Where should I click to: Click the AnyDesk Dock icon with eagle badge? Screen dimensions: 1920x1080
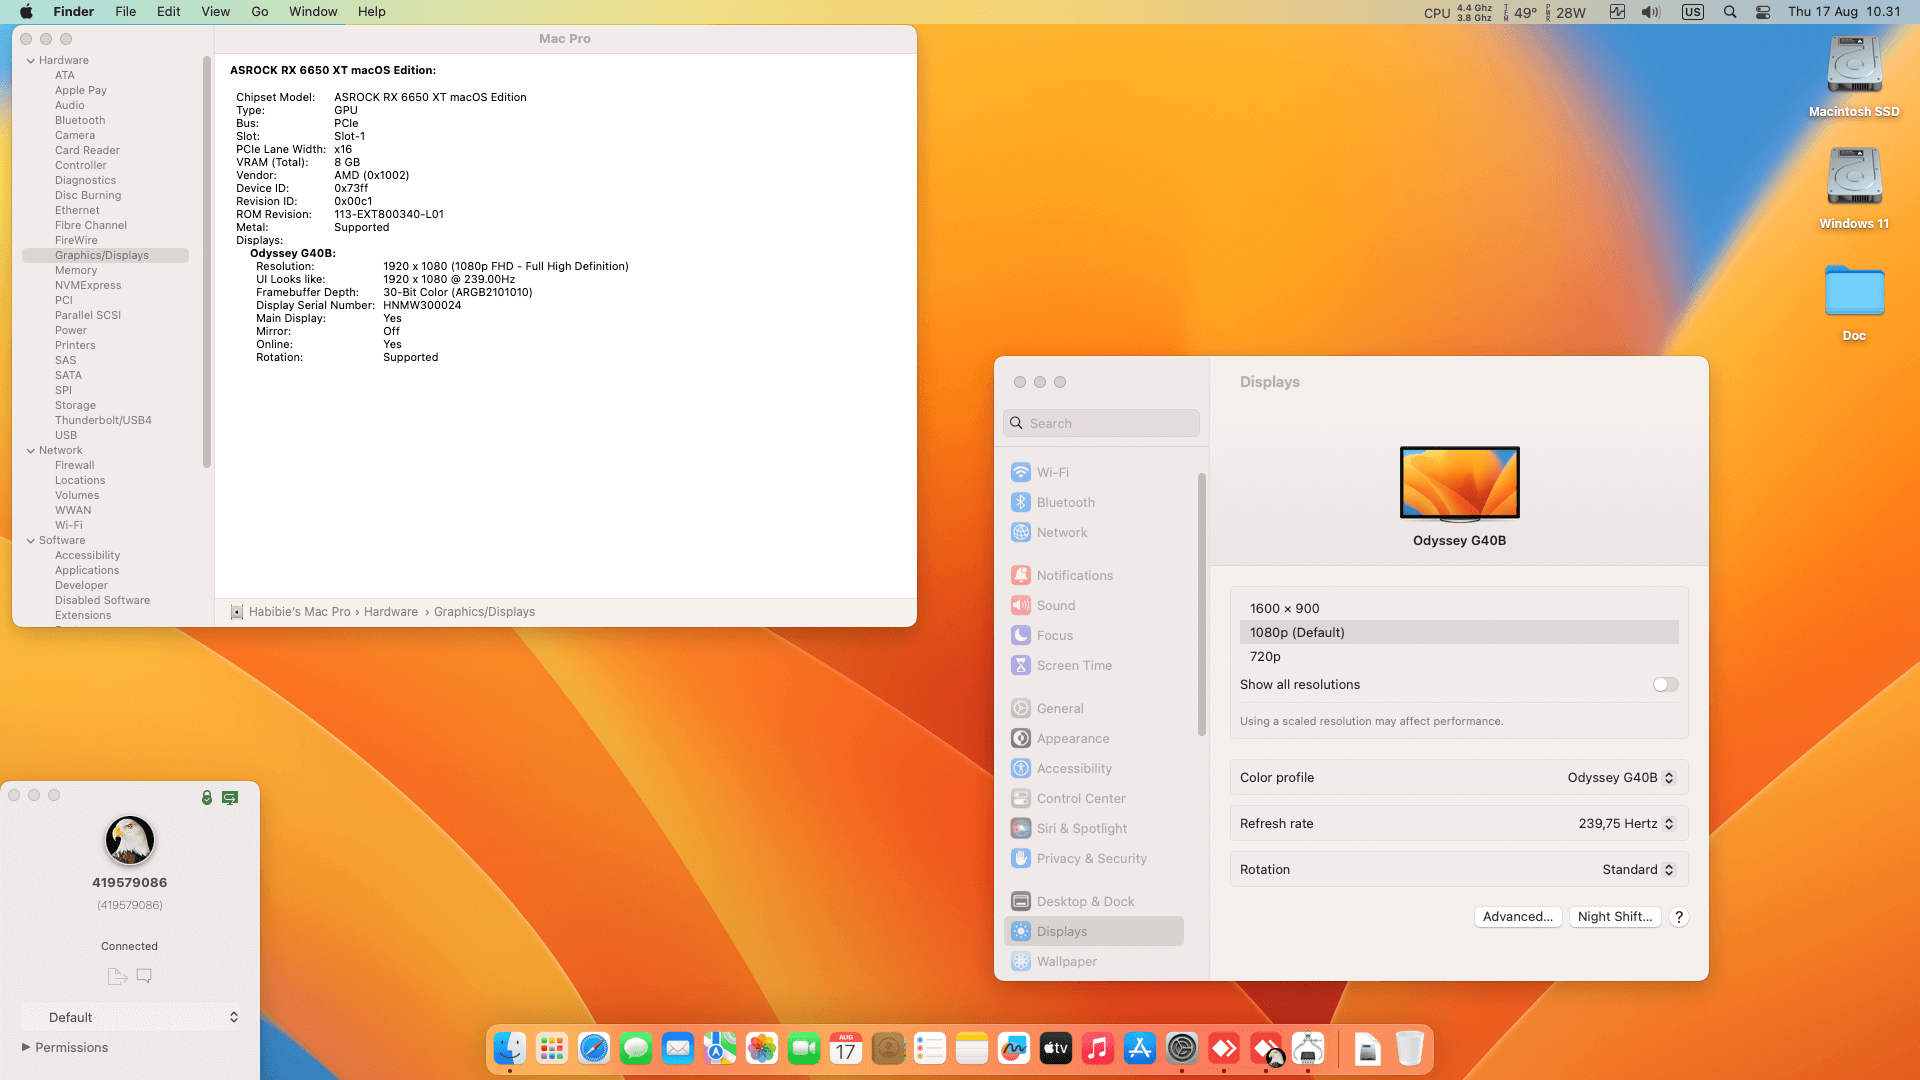(x=1266, y=1048)
